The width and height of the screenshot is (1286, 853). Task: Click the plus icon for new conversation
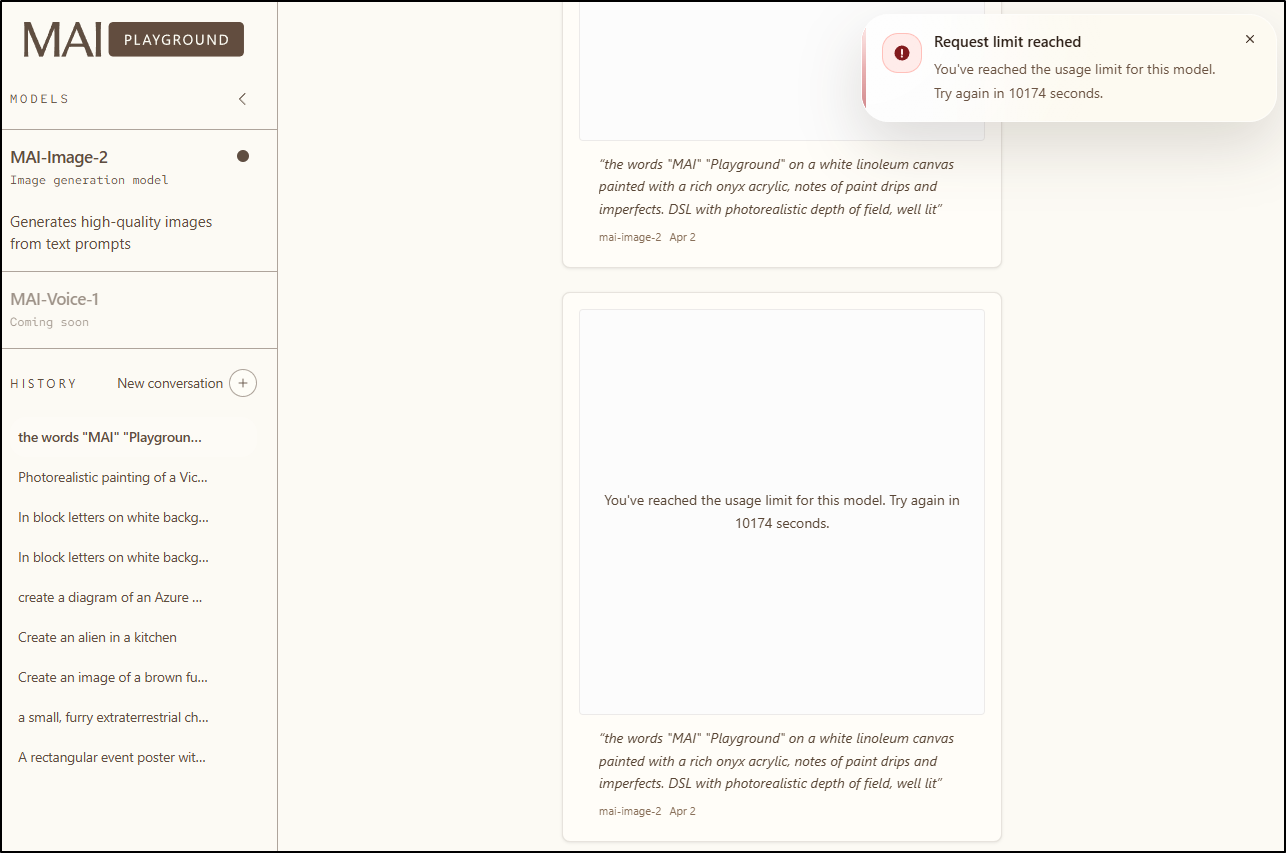(x=243, y=383)
